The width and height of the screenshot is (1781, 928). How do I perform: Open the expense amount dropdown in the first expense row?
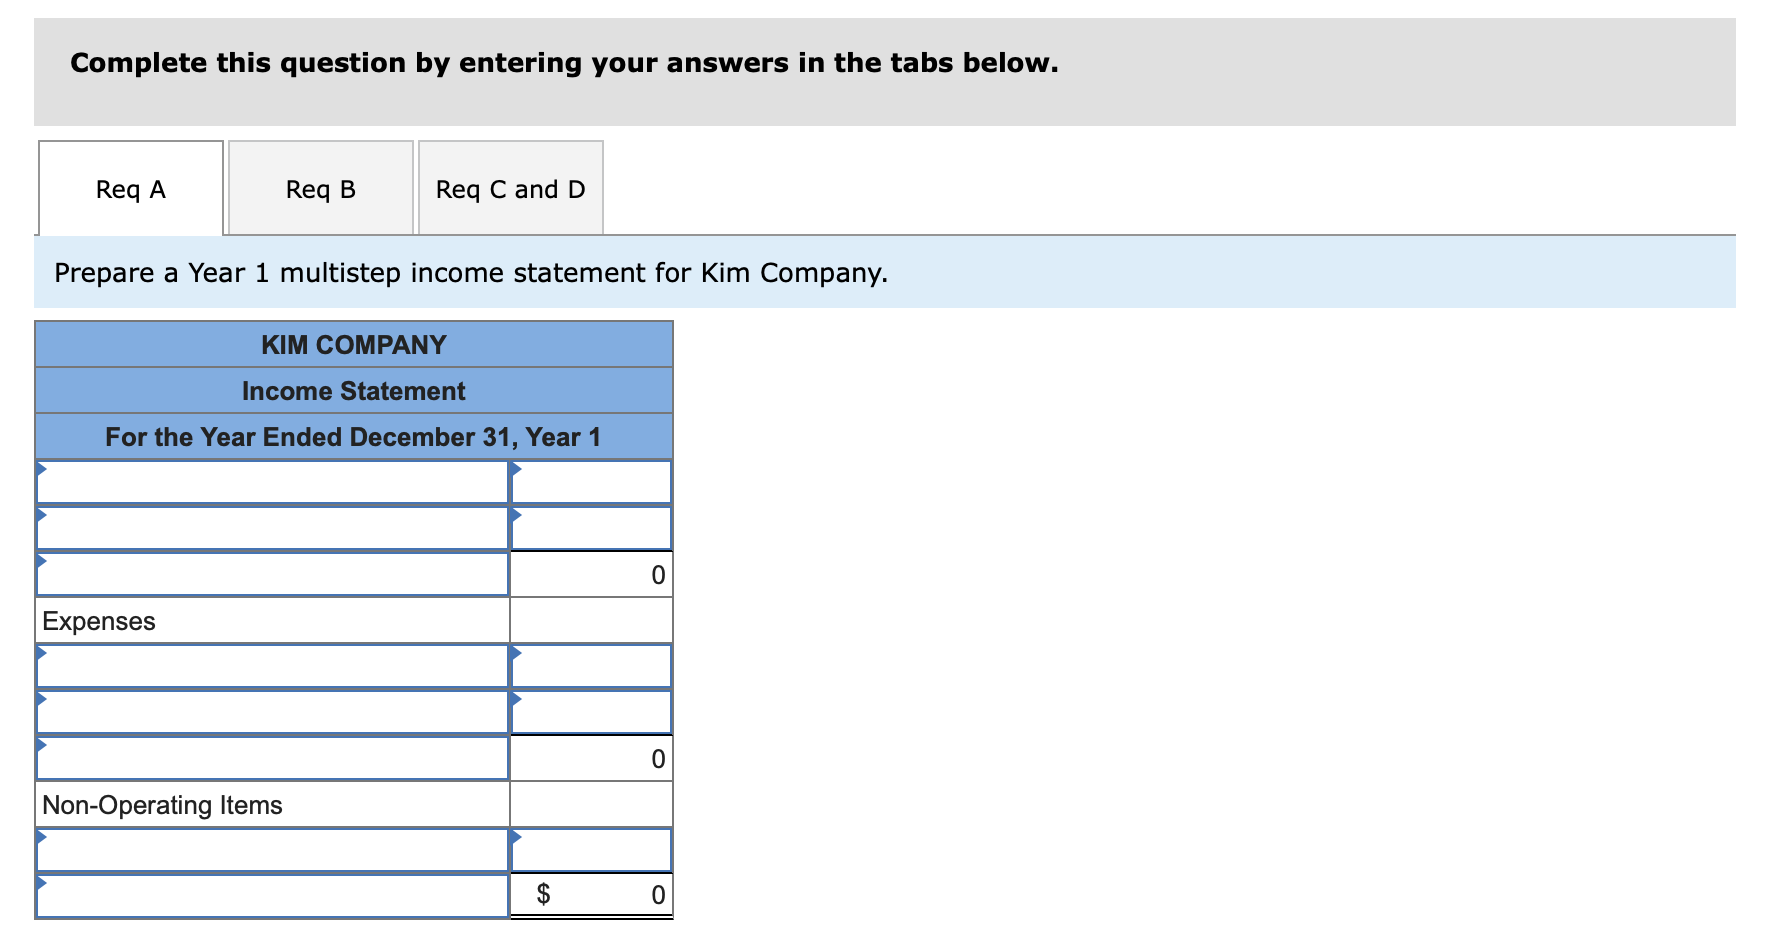point(590,665)
